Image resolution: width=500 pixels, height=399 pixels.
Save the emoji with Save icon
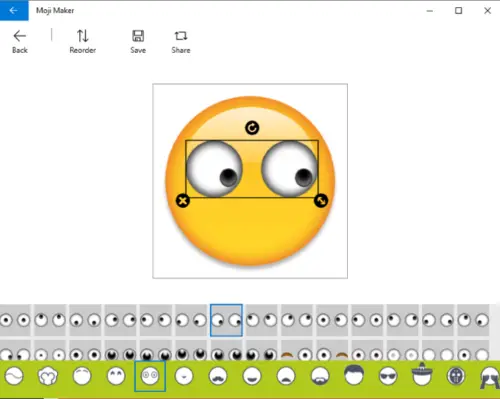coord(138,41)
